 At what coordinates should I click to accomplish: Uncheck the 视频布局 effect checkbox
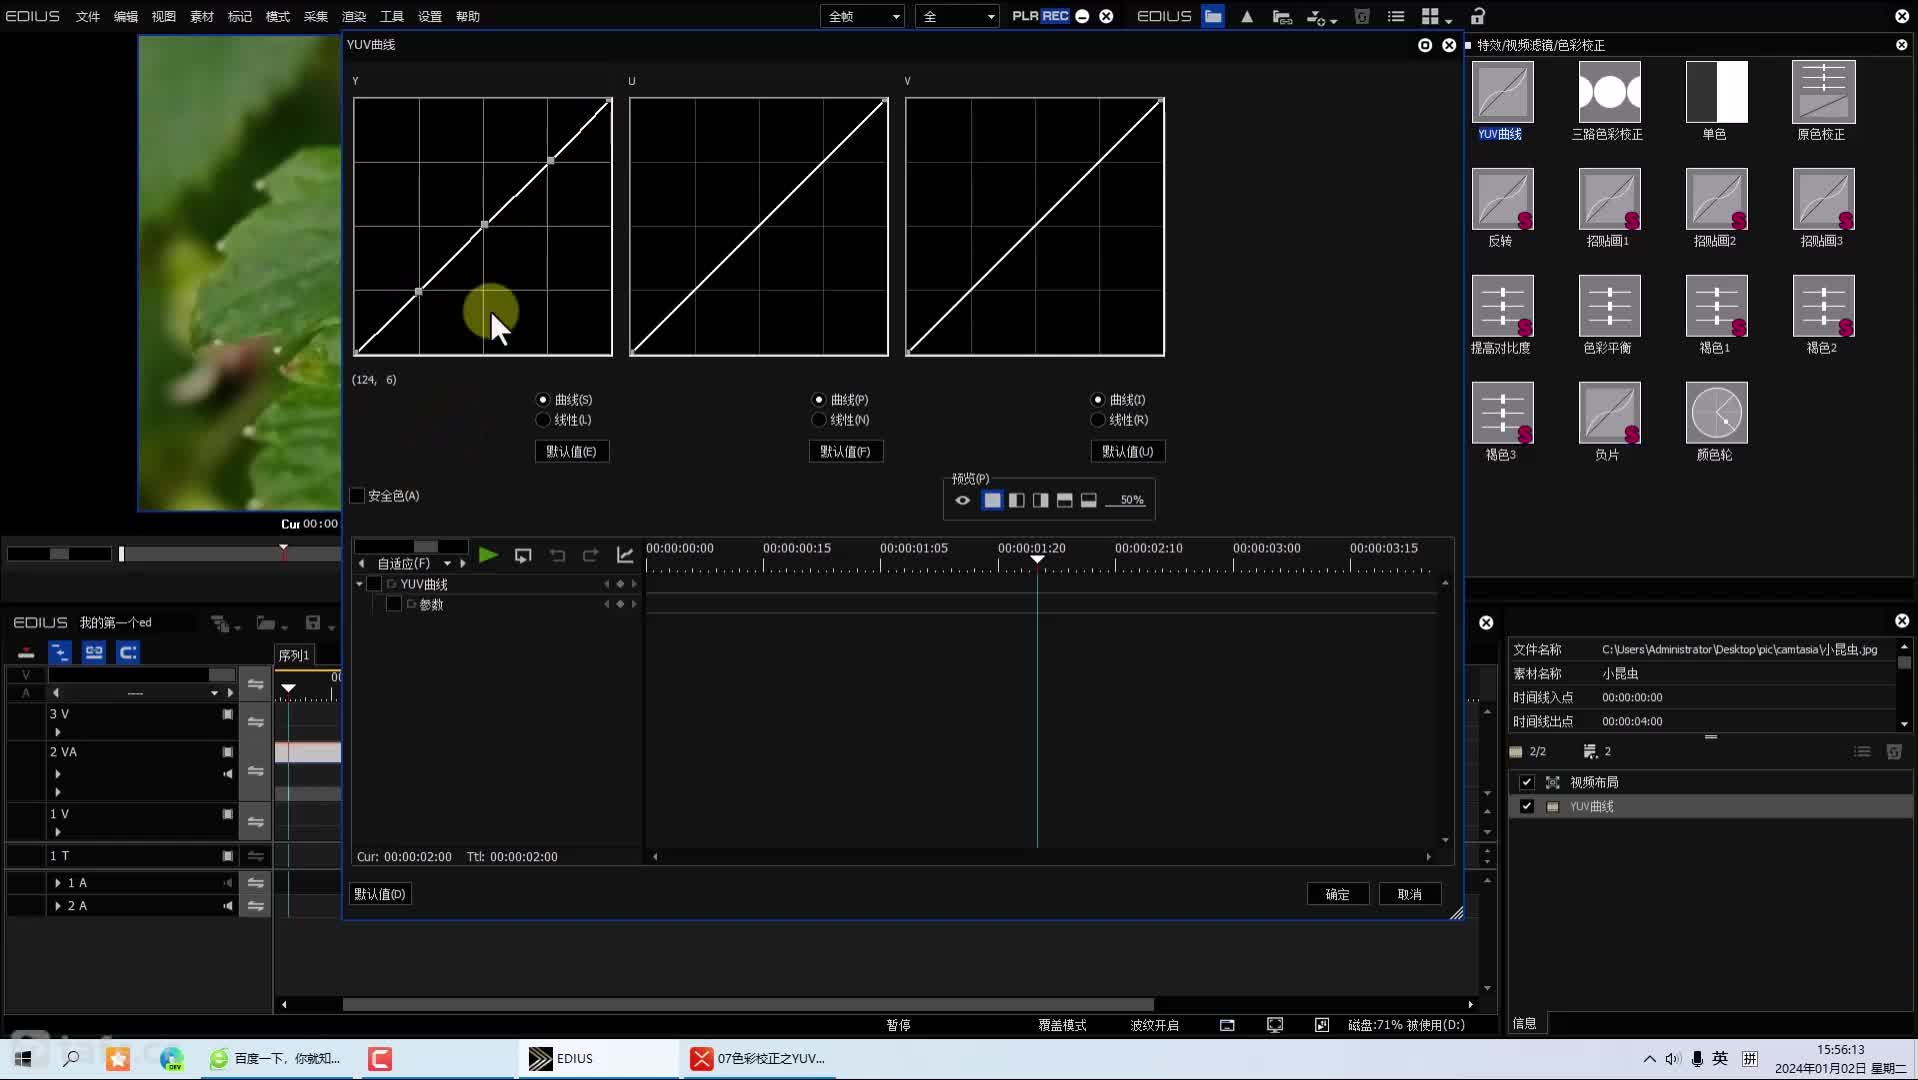coord(1526,782)
